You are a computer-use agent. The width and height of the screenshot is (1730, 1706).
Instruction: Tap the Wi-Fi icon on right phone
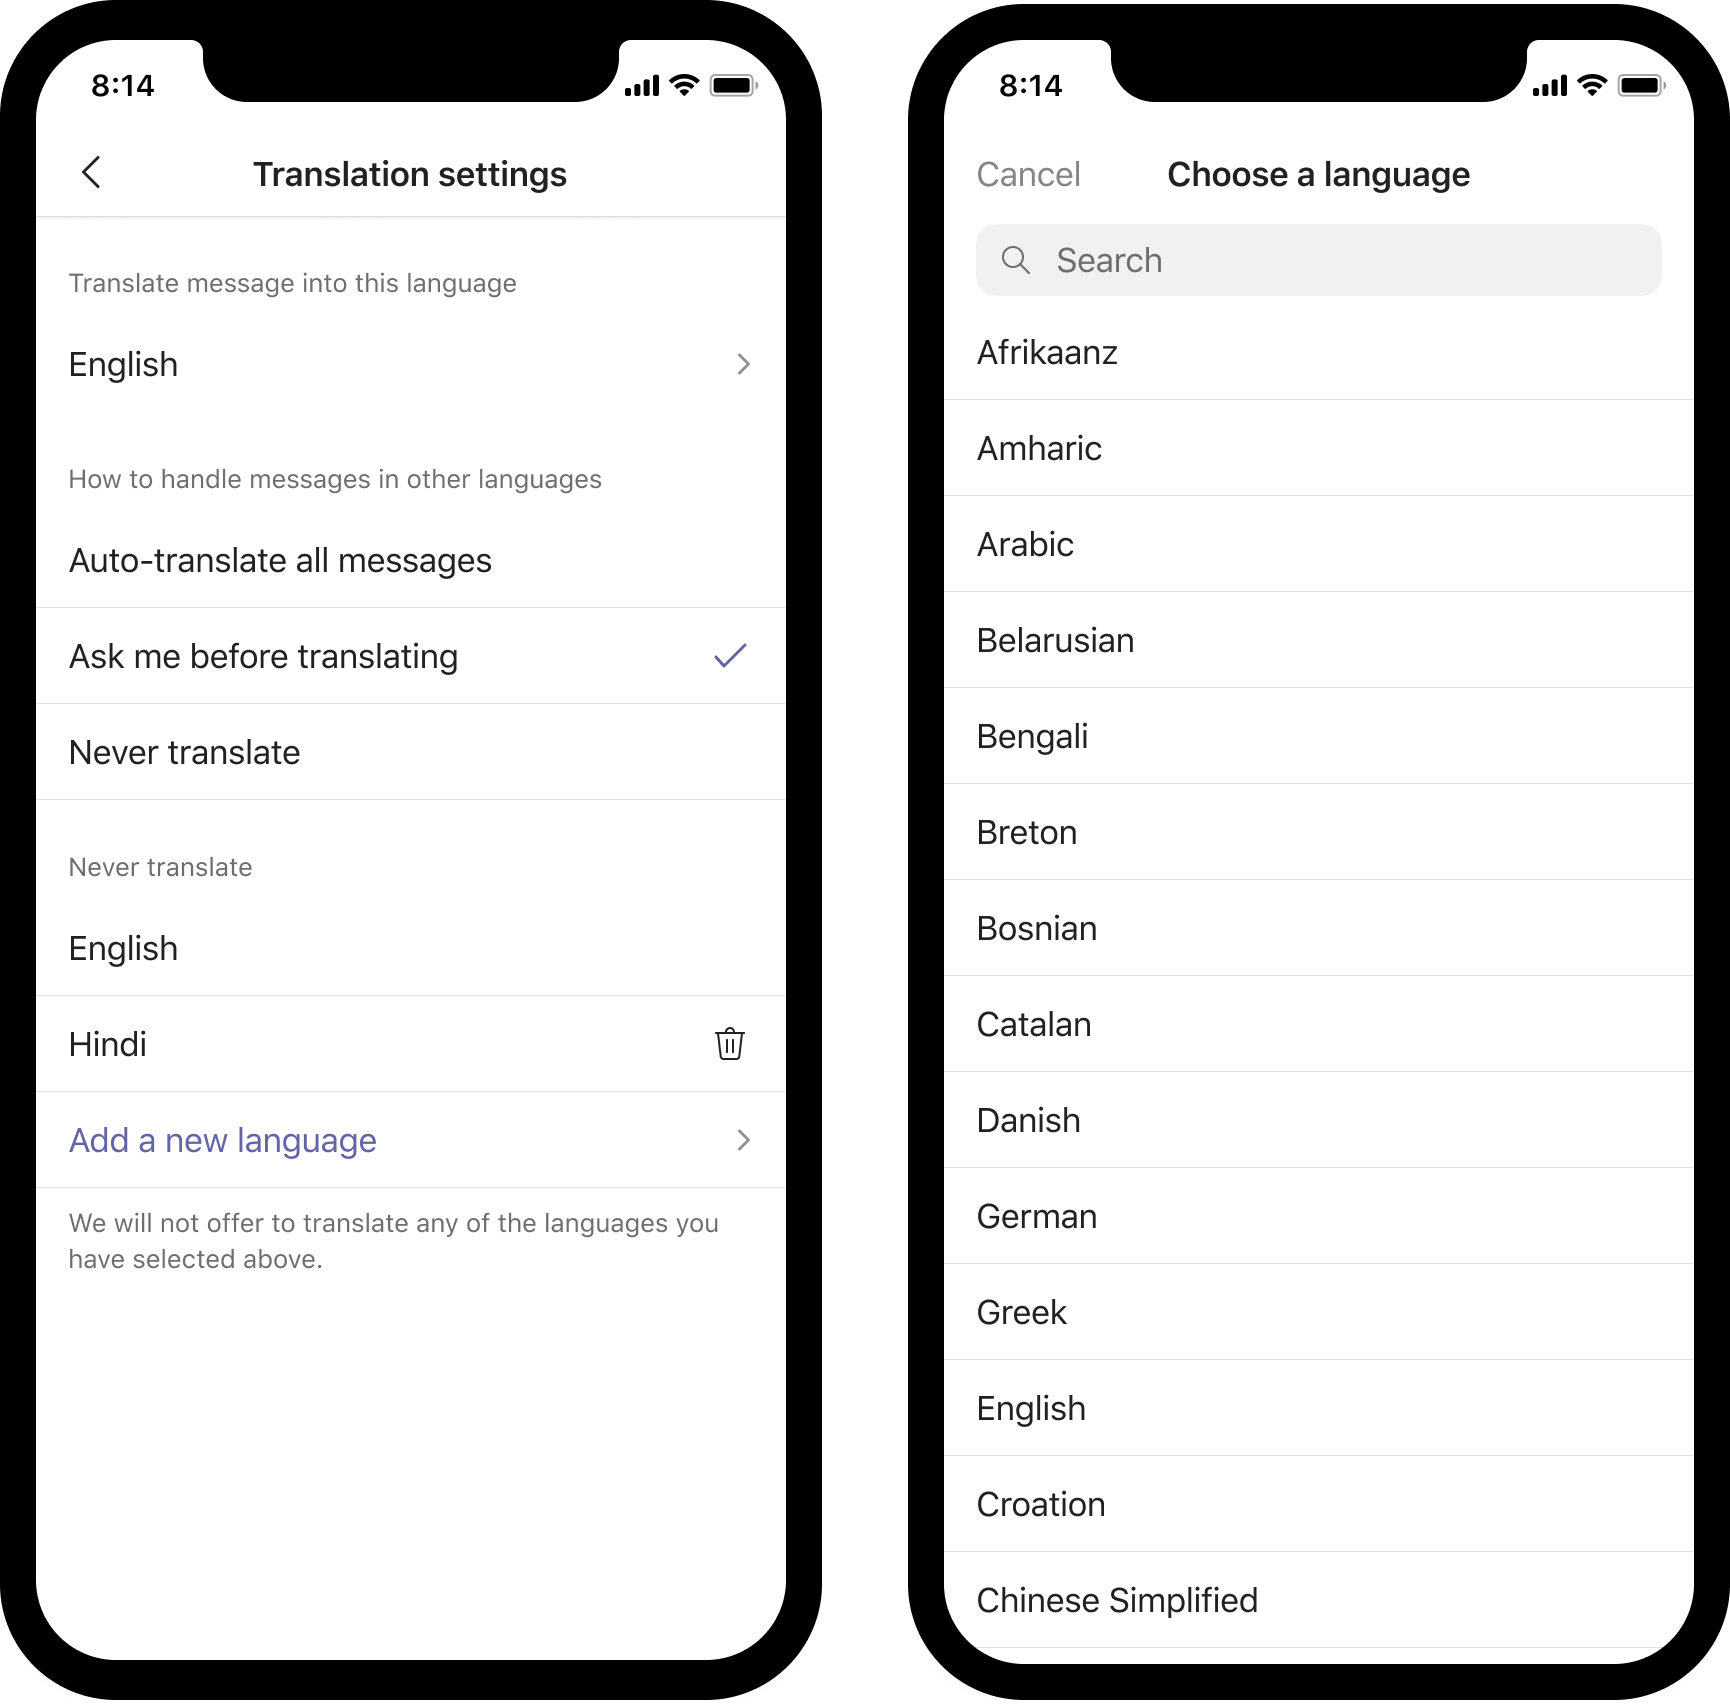coord(1591,86)
